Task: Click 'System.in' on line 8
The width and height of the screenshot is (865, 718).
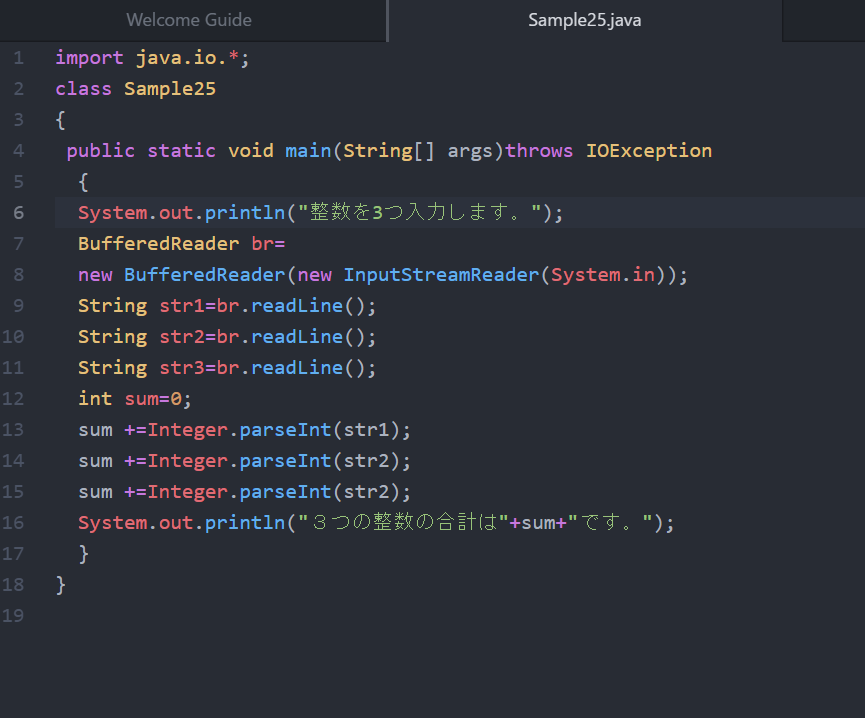Action: point(603,275)
